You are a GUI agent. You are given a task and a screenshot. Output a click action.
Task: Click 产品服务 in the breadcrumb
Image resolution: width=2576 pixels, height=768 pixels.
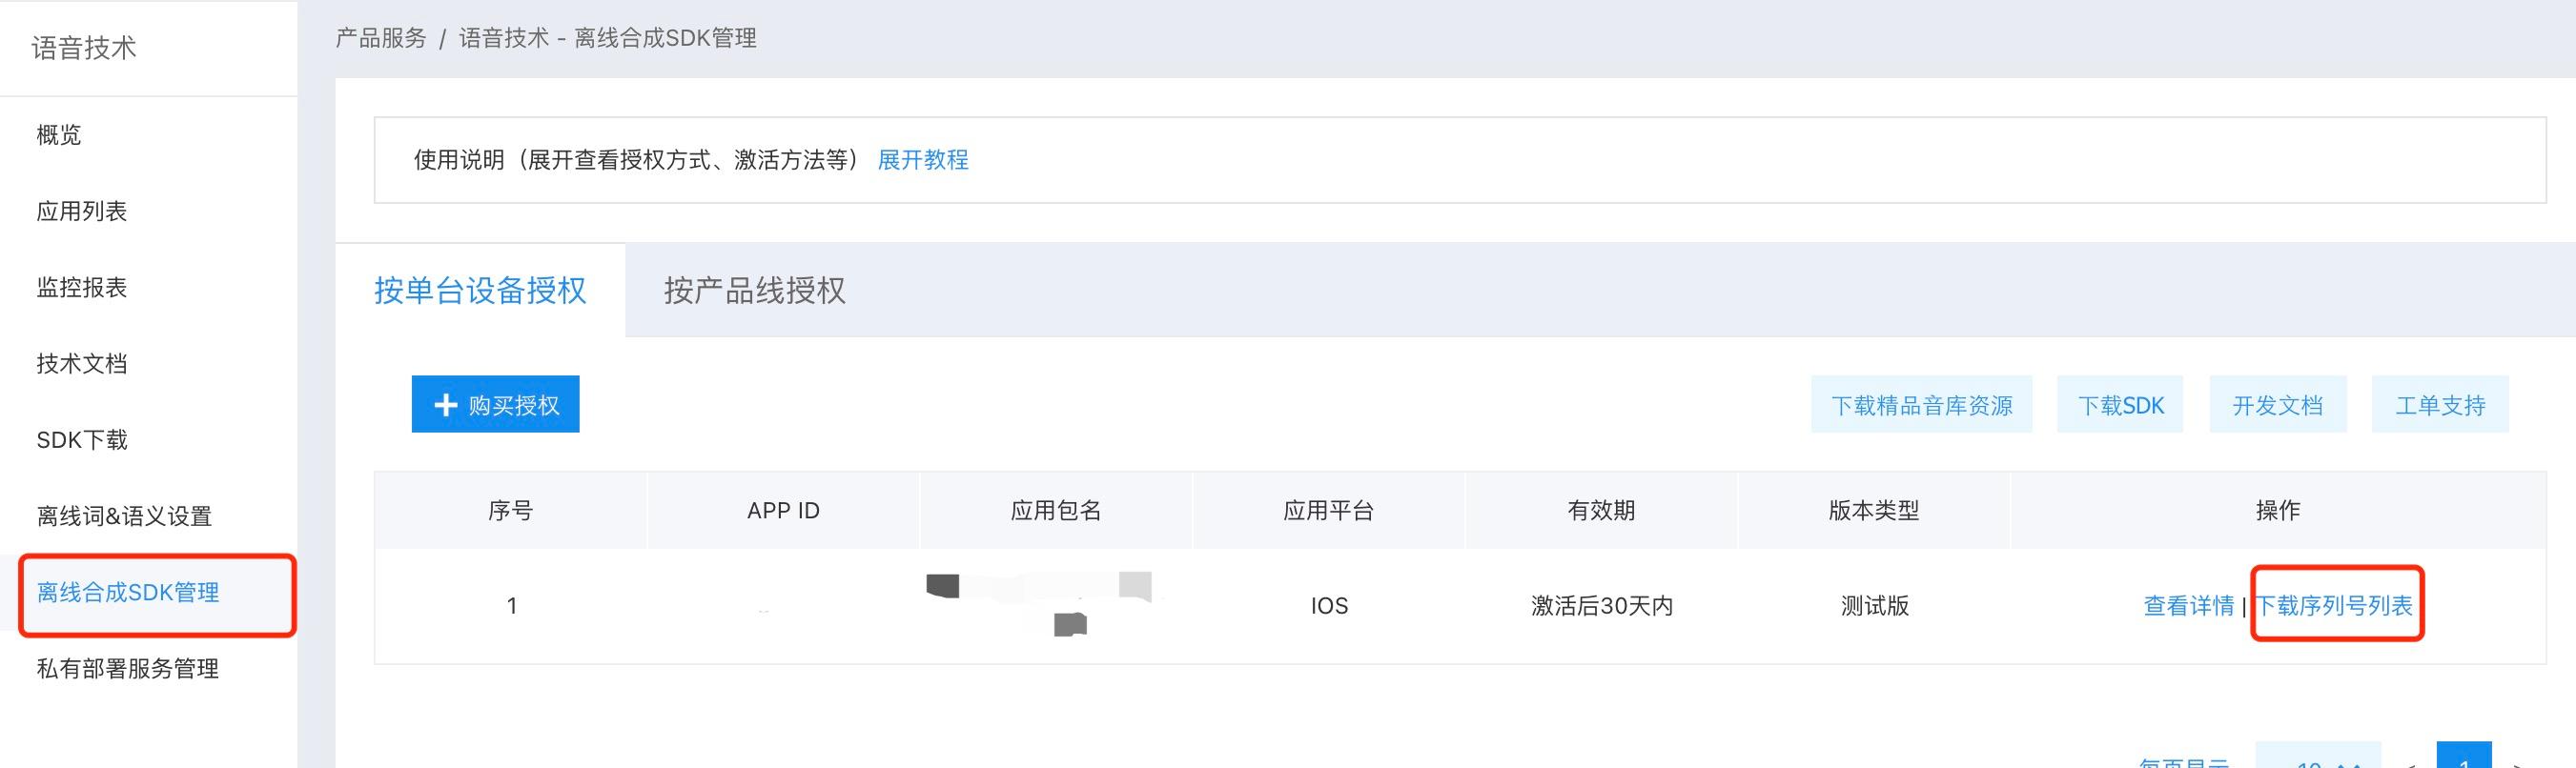click(381, 38)
